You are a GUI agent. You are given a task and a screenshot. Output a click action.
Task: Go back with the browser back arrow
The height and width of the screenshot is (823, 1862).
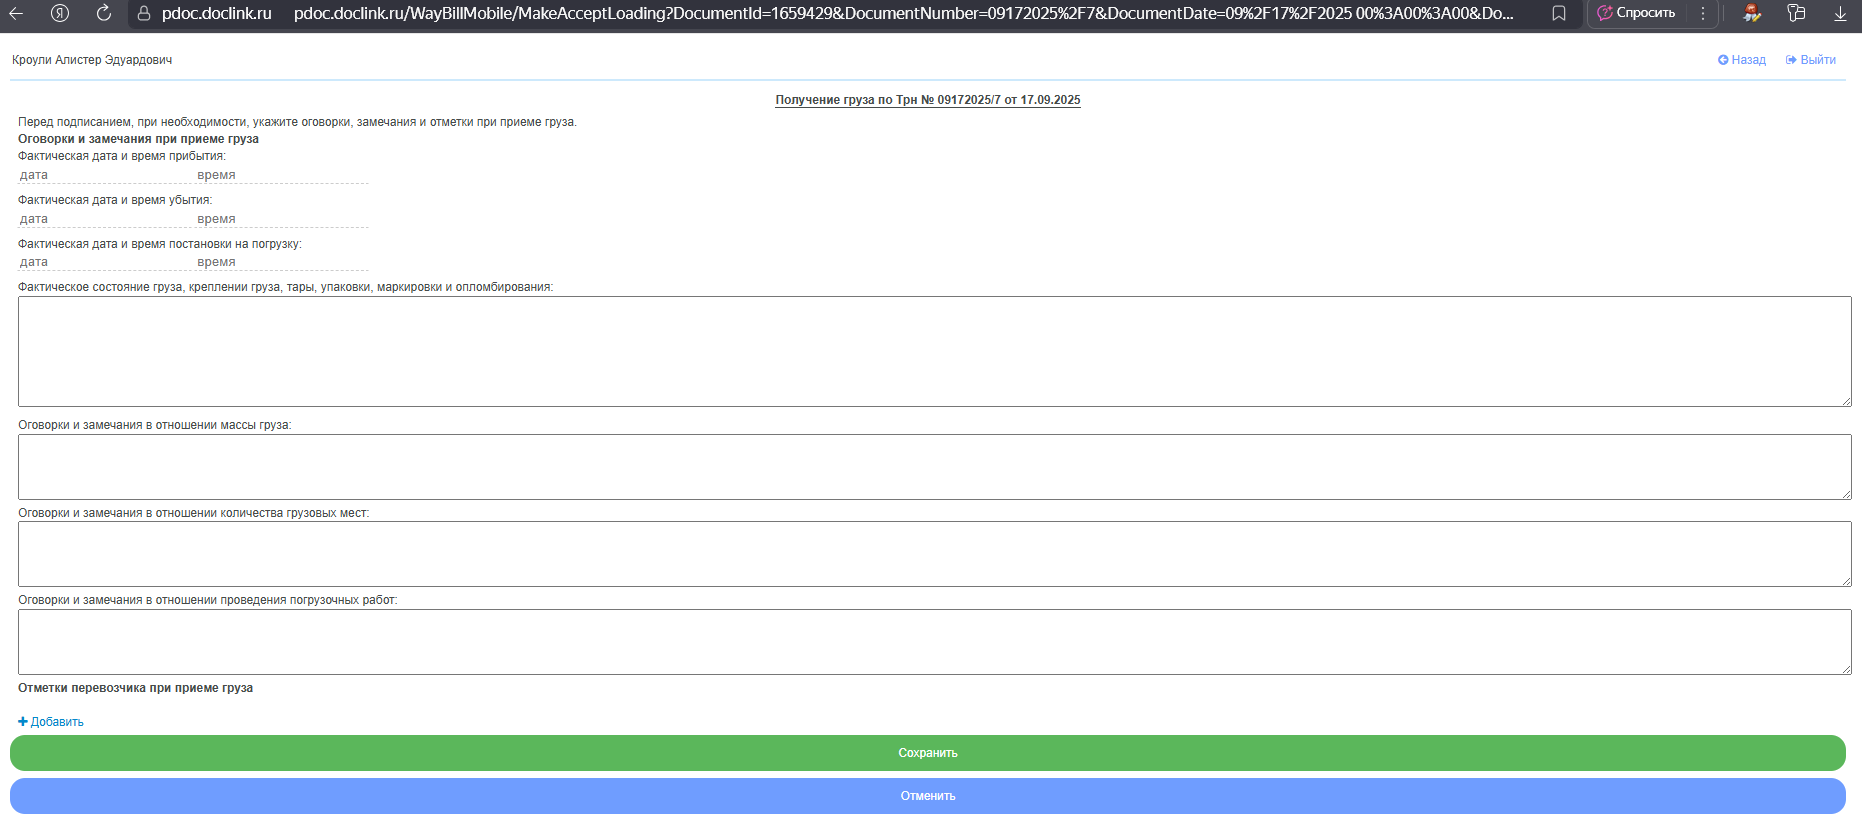pyautogui.click(x=16, y=13)
